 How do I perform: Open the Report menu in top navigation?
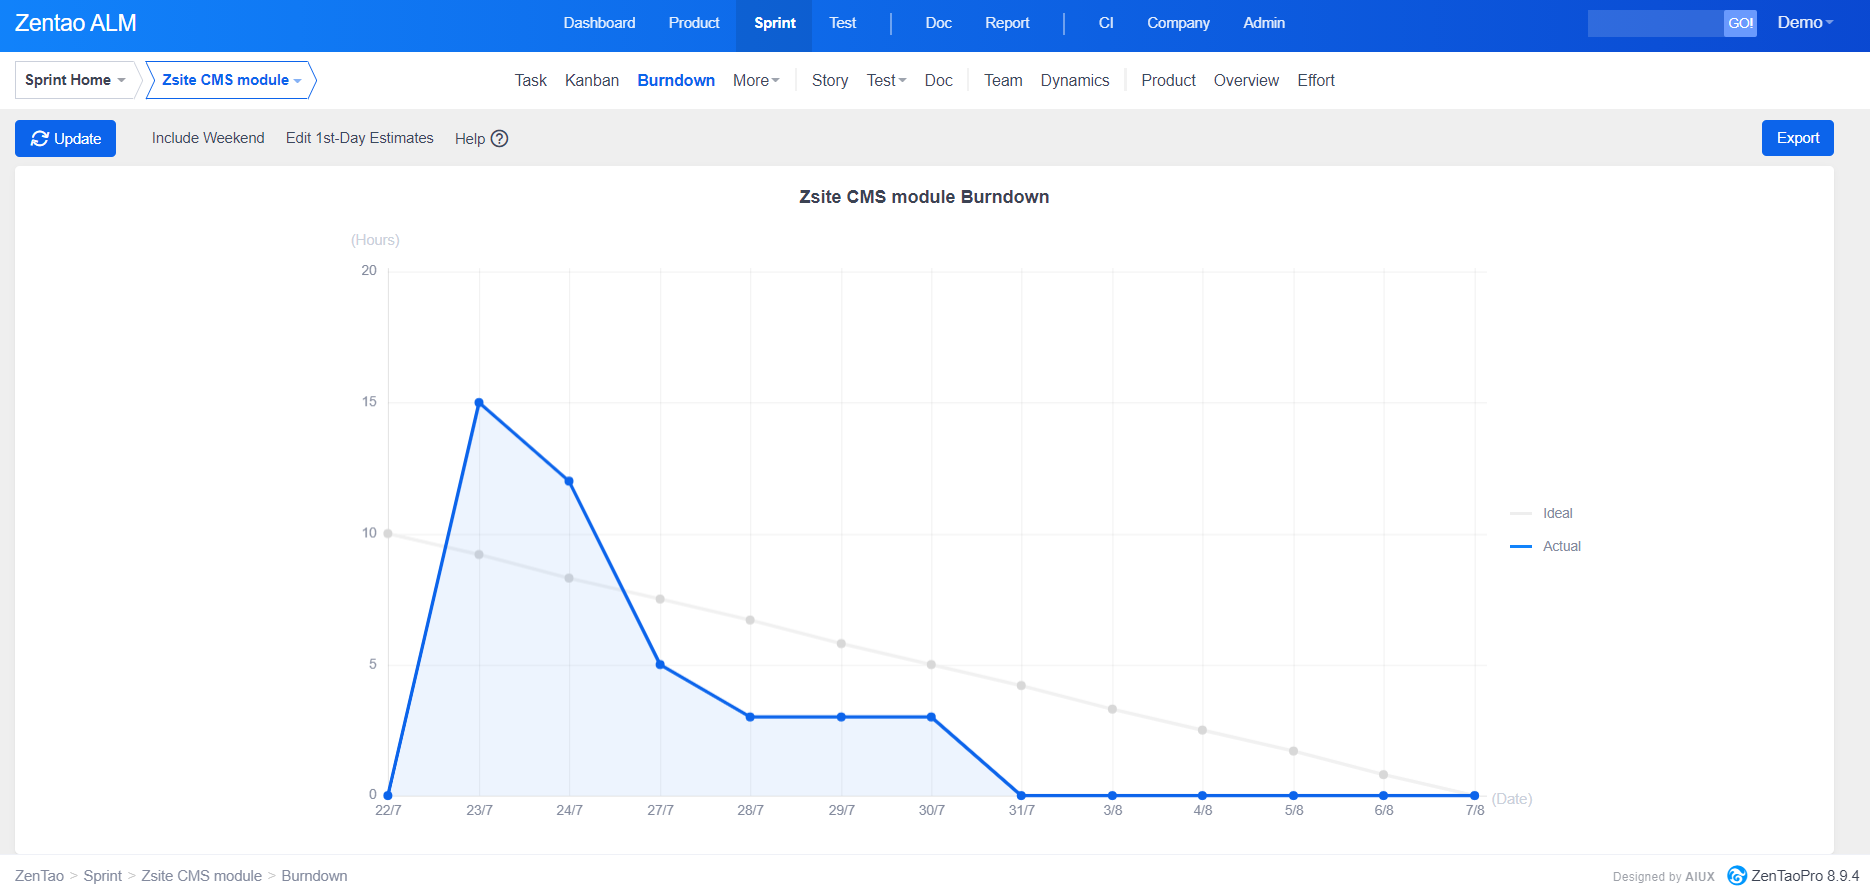point(1006,23)
